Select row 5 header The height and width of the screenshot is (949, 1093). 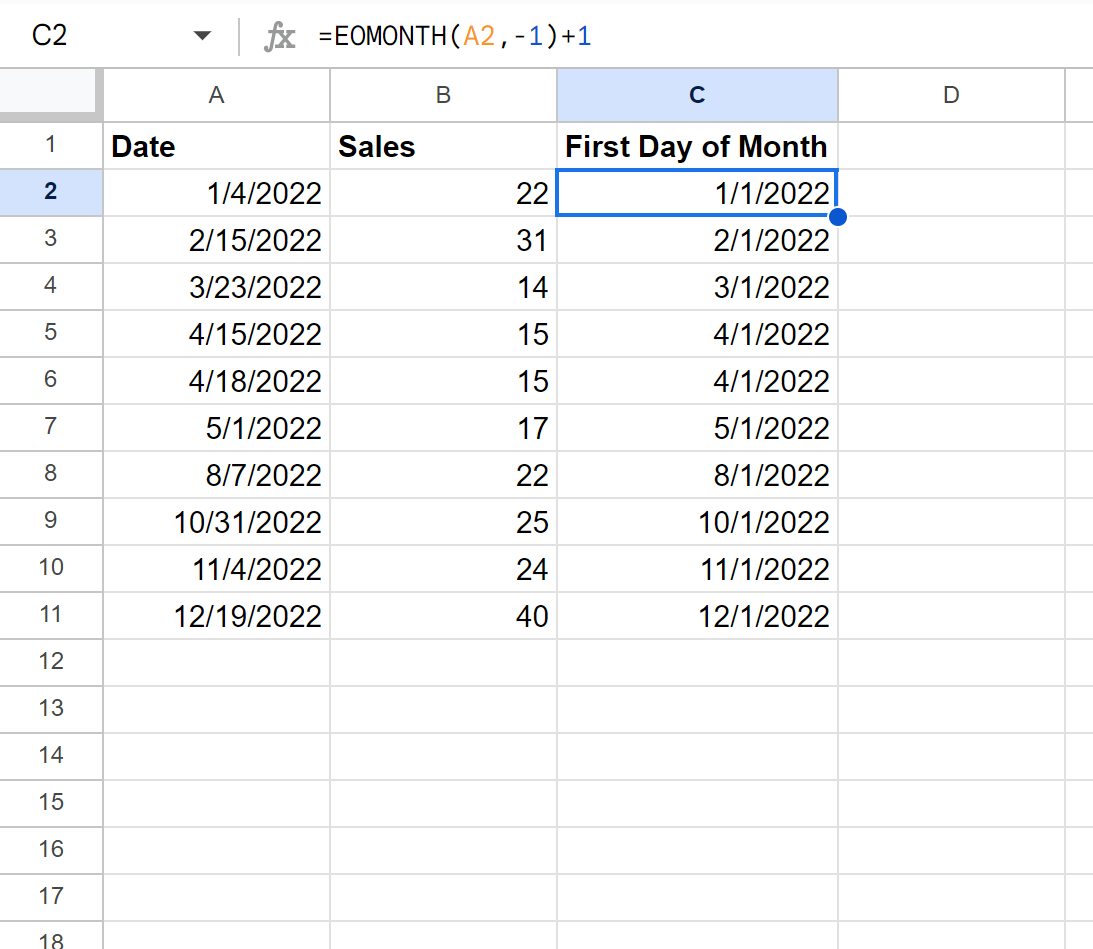51,333
